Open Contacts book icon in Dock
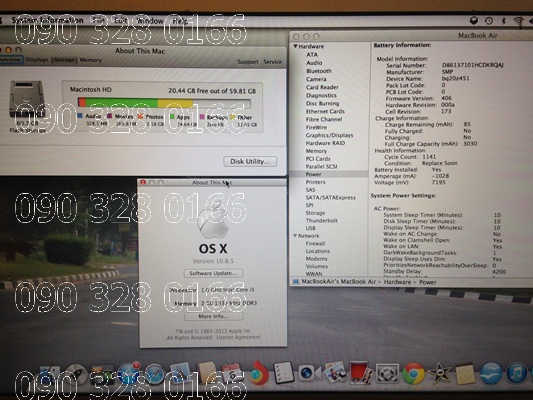Screen dimensions: 533x400 (x=207, y=373)
